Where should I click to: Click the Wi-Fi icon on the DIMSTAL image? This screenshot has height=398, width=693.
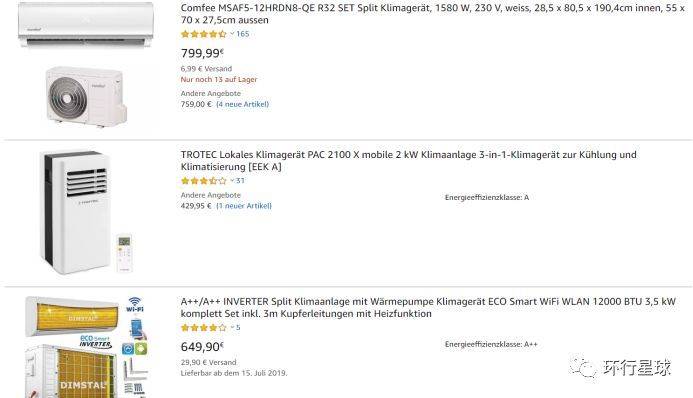134,304
